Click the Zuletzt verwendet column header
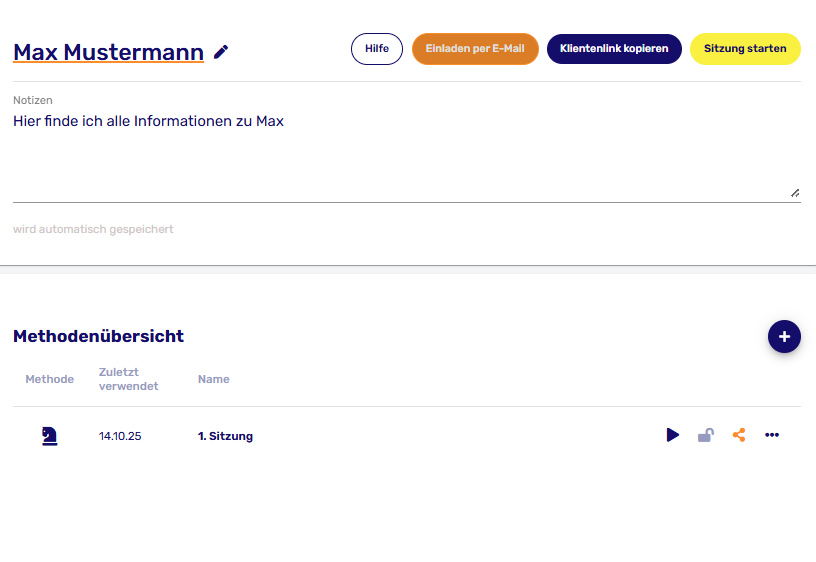816x562 pixels. point(128,379)
